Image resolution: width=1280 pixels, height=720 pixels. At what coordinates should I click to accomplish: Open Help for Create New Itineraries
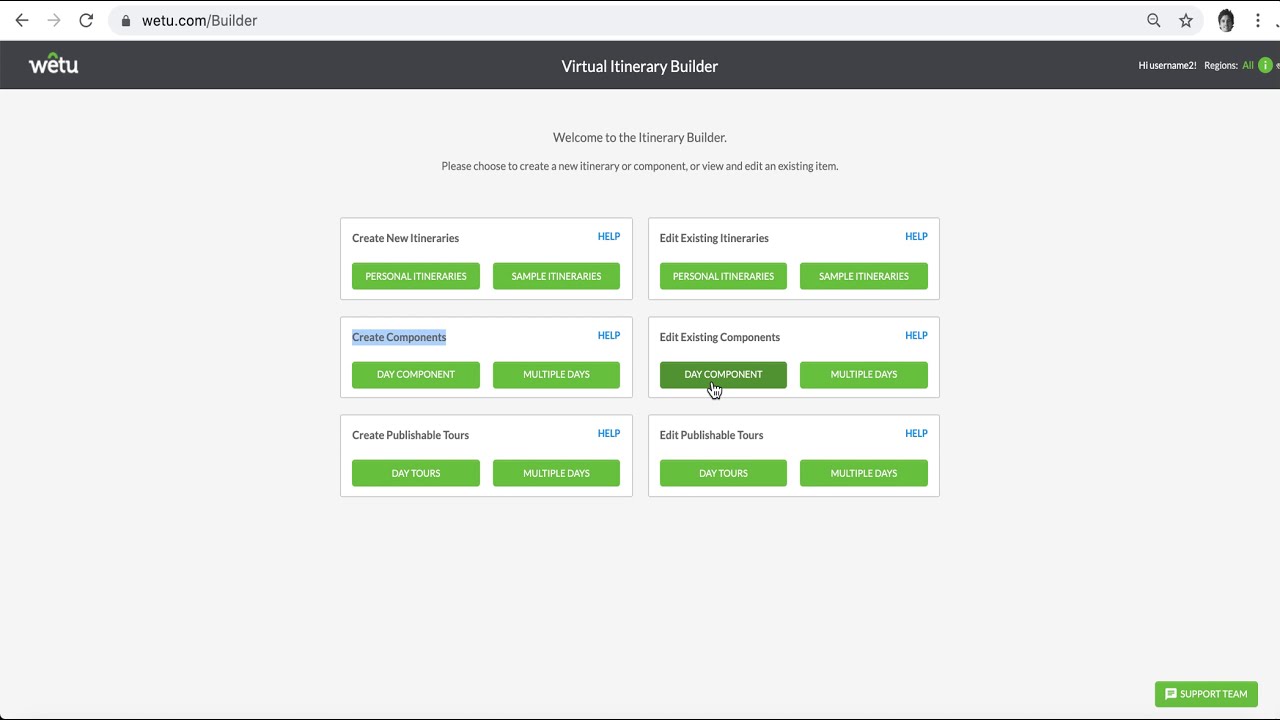coord(609,237)
